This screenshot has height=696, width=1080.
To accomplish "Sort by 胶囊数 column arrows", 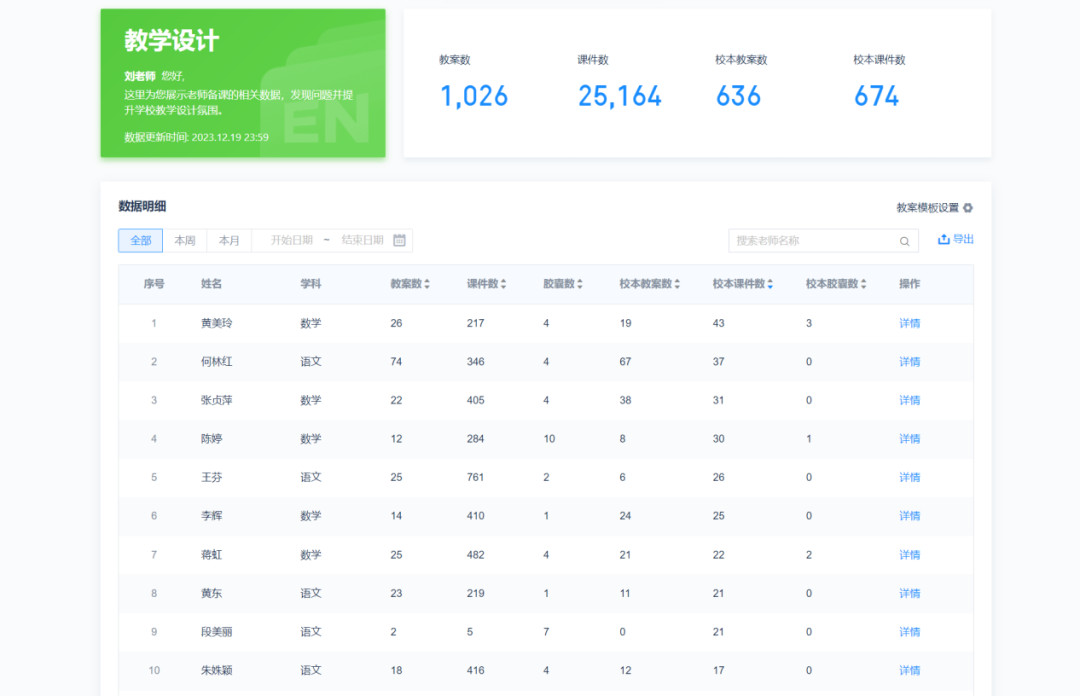I will [579, 285].
